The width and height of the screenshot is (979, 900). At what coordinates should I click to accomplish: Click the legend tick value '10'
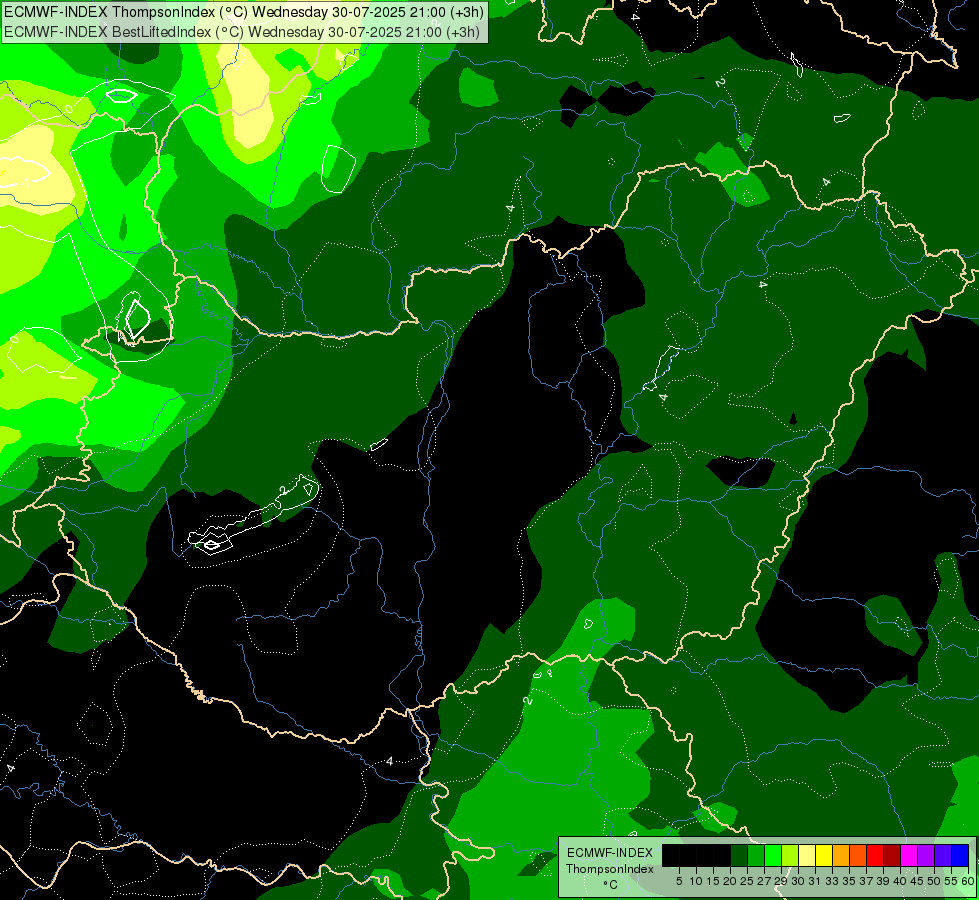tap(696, 881)
